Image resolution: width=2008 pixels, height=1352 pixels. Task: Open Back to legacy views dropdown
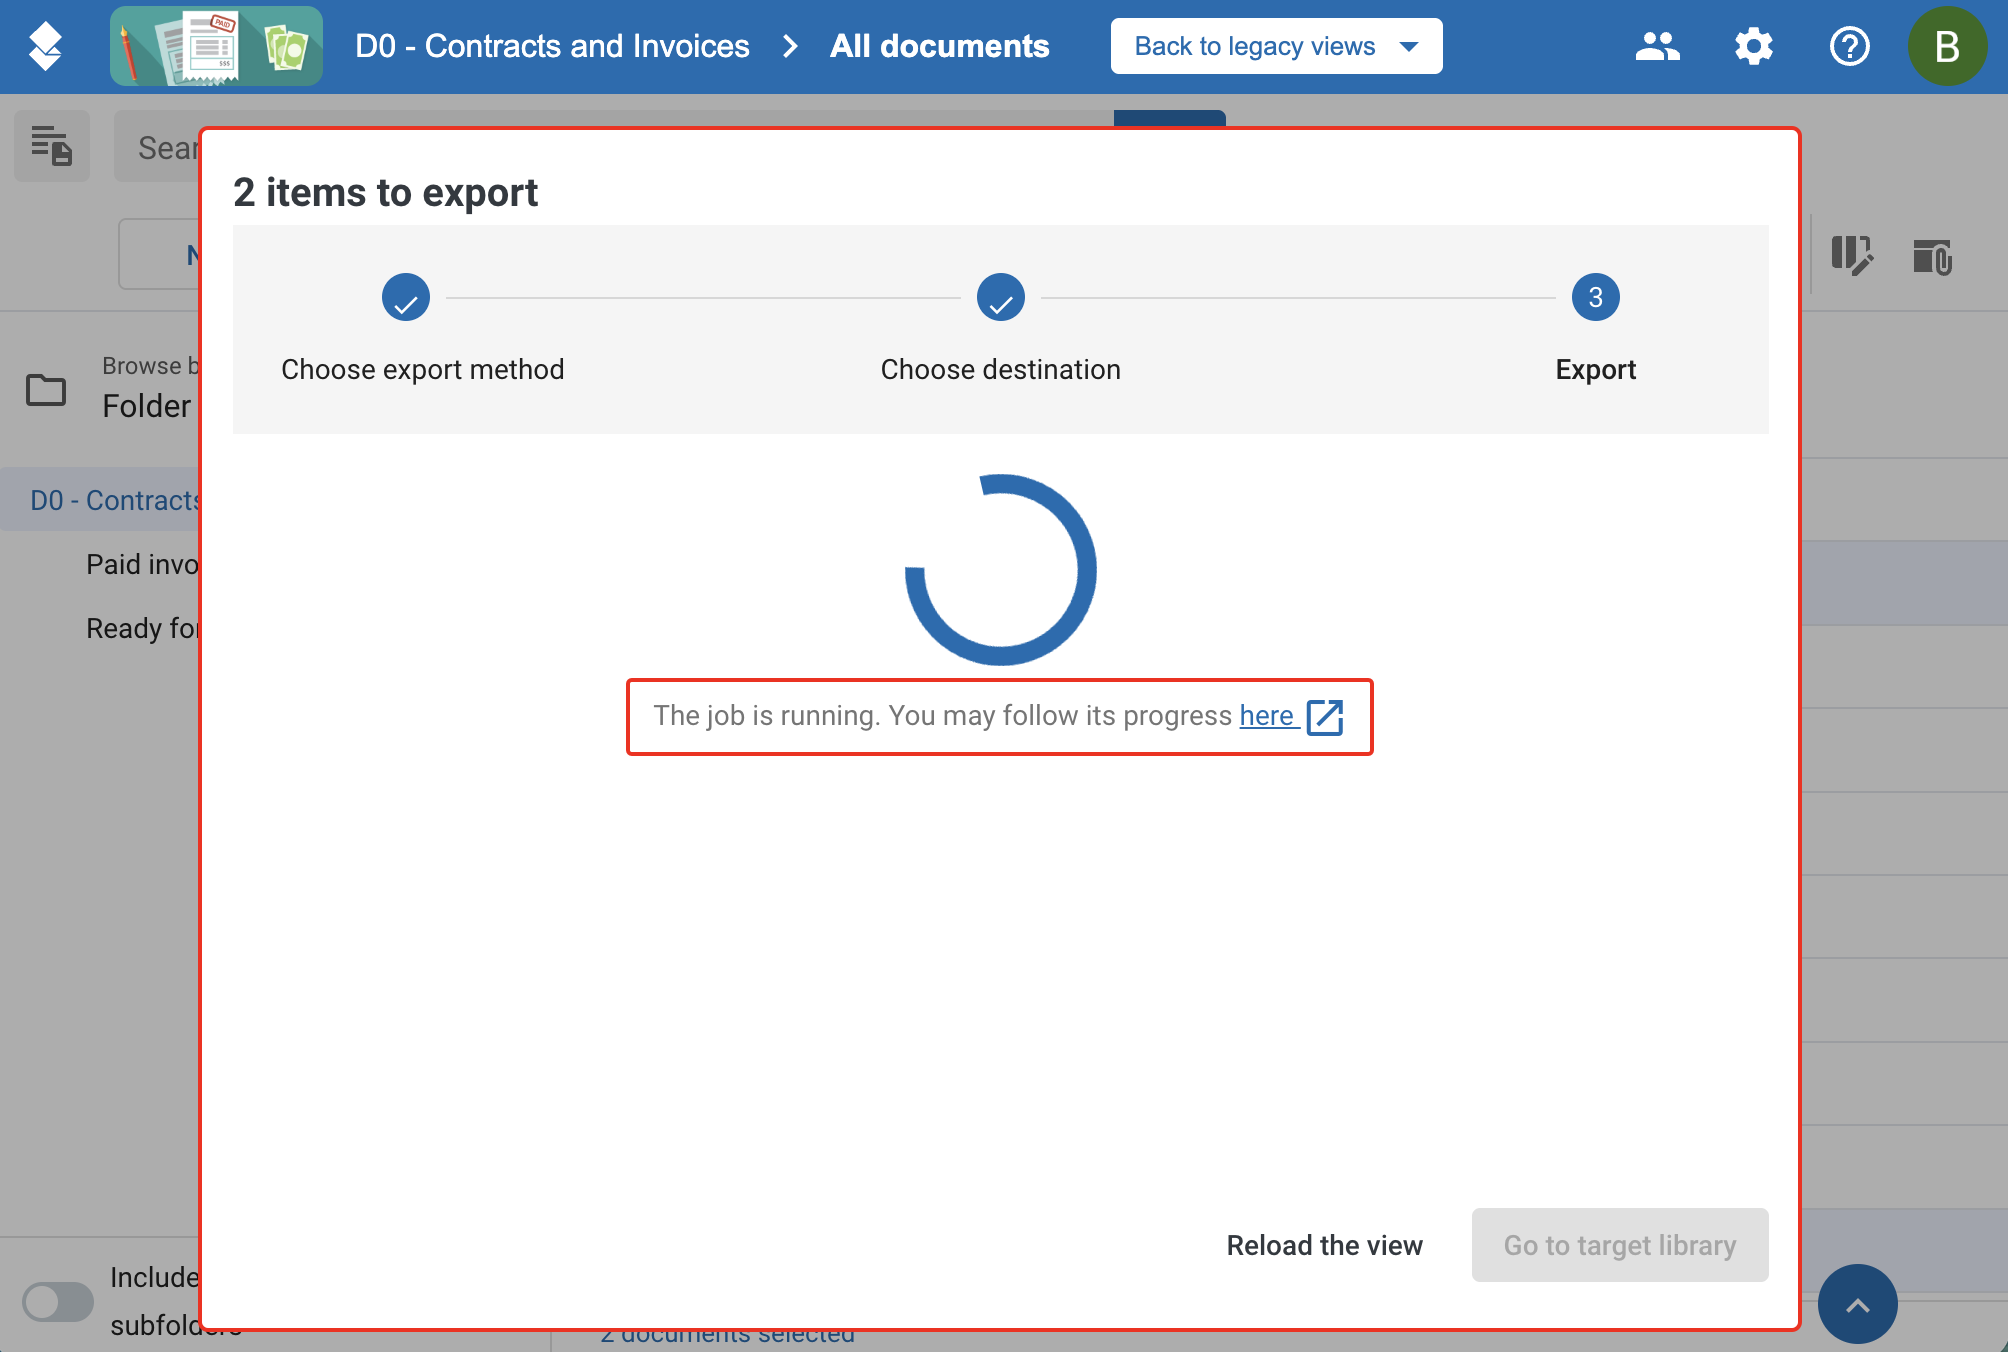(x=1276, y=46)
